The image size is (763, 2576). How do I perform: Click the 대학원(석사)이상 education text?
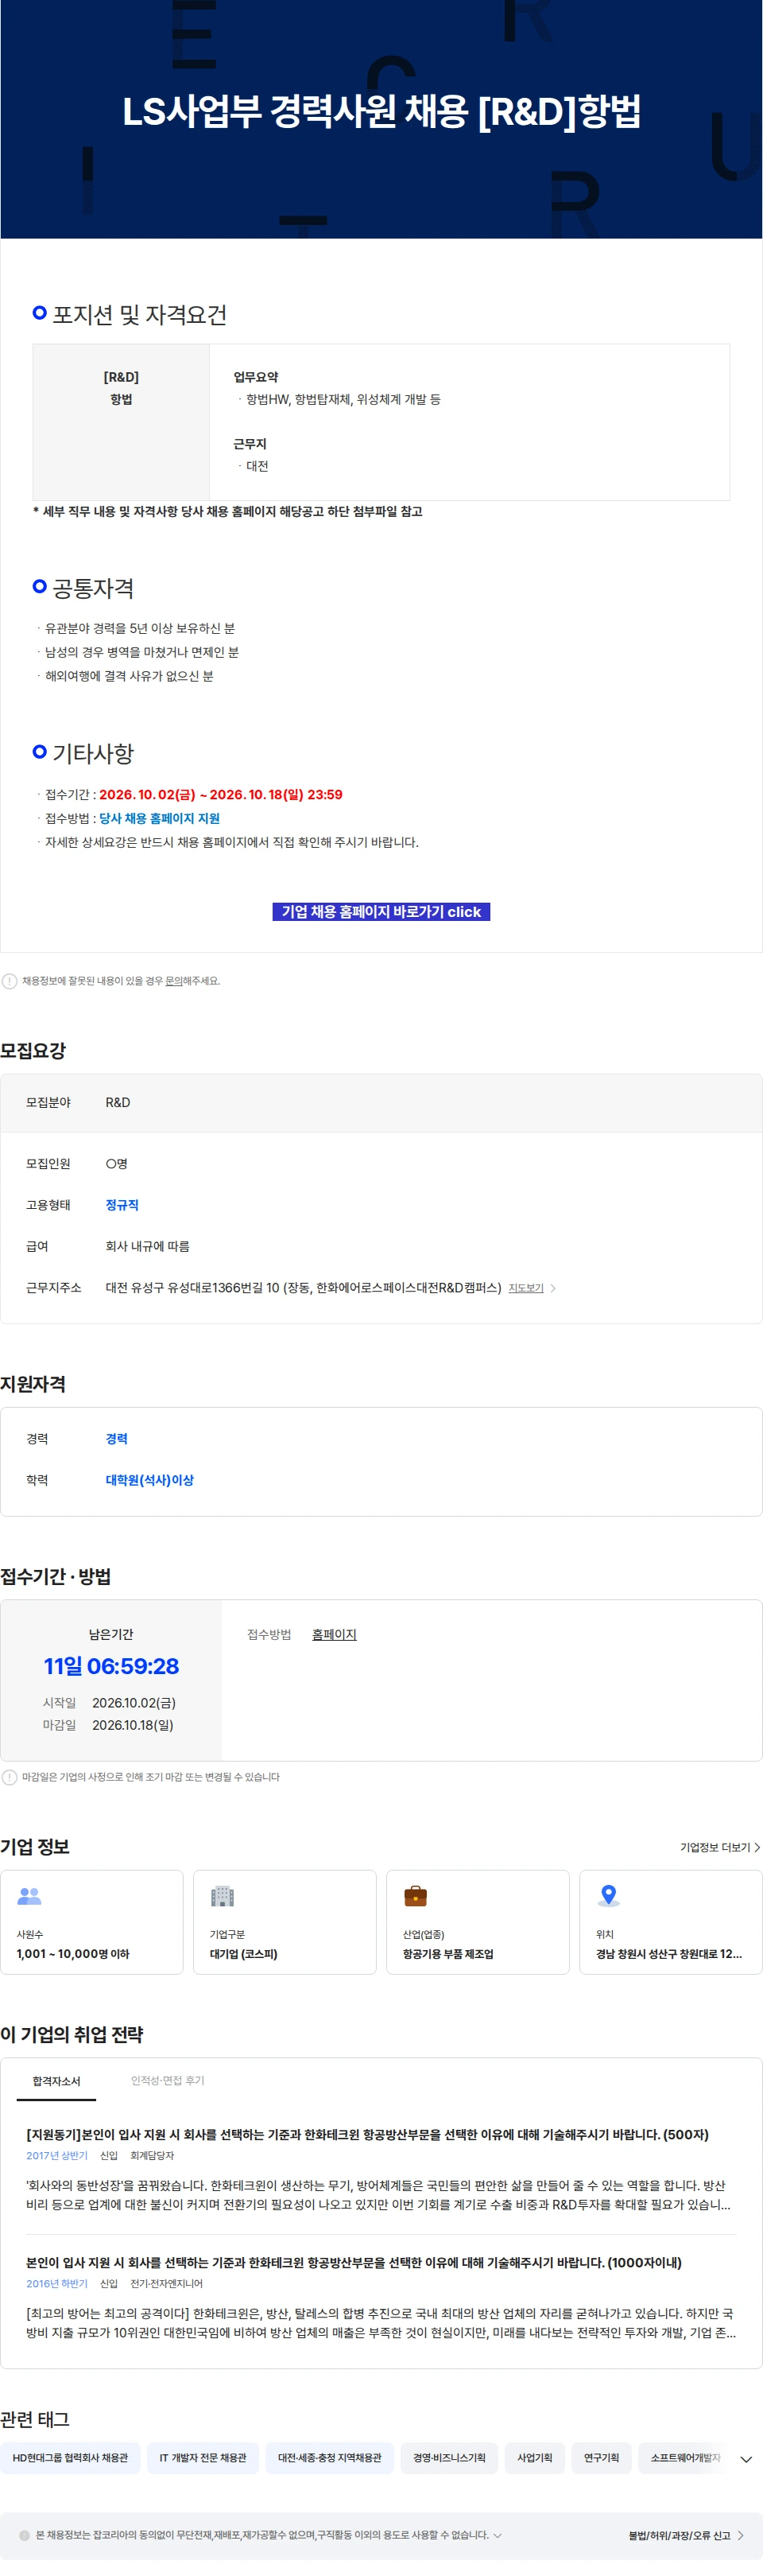(150, 1480)
